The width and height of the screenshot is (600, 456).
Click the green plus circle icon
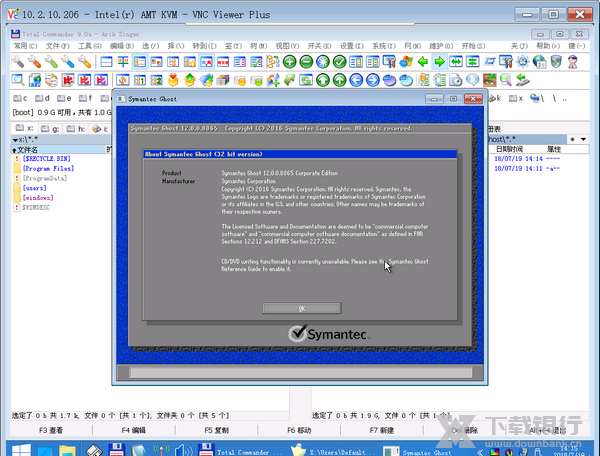pyautogui.click(x=290, y=62)
